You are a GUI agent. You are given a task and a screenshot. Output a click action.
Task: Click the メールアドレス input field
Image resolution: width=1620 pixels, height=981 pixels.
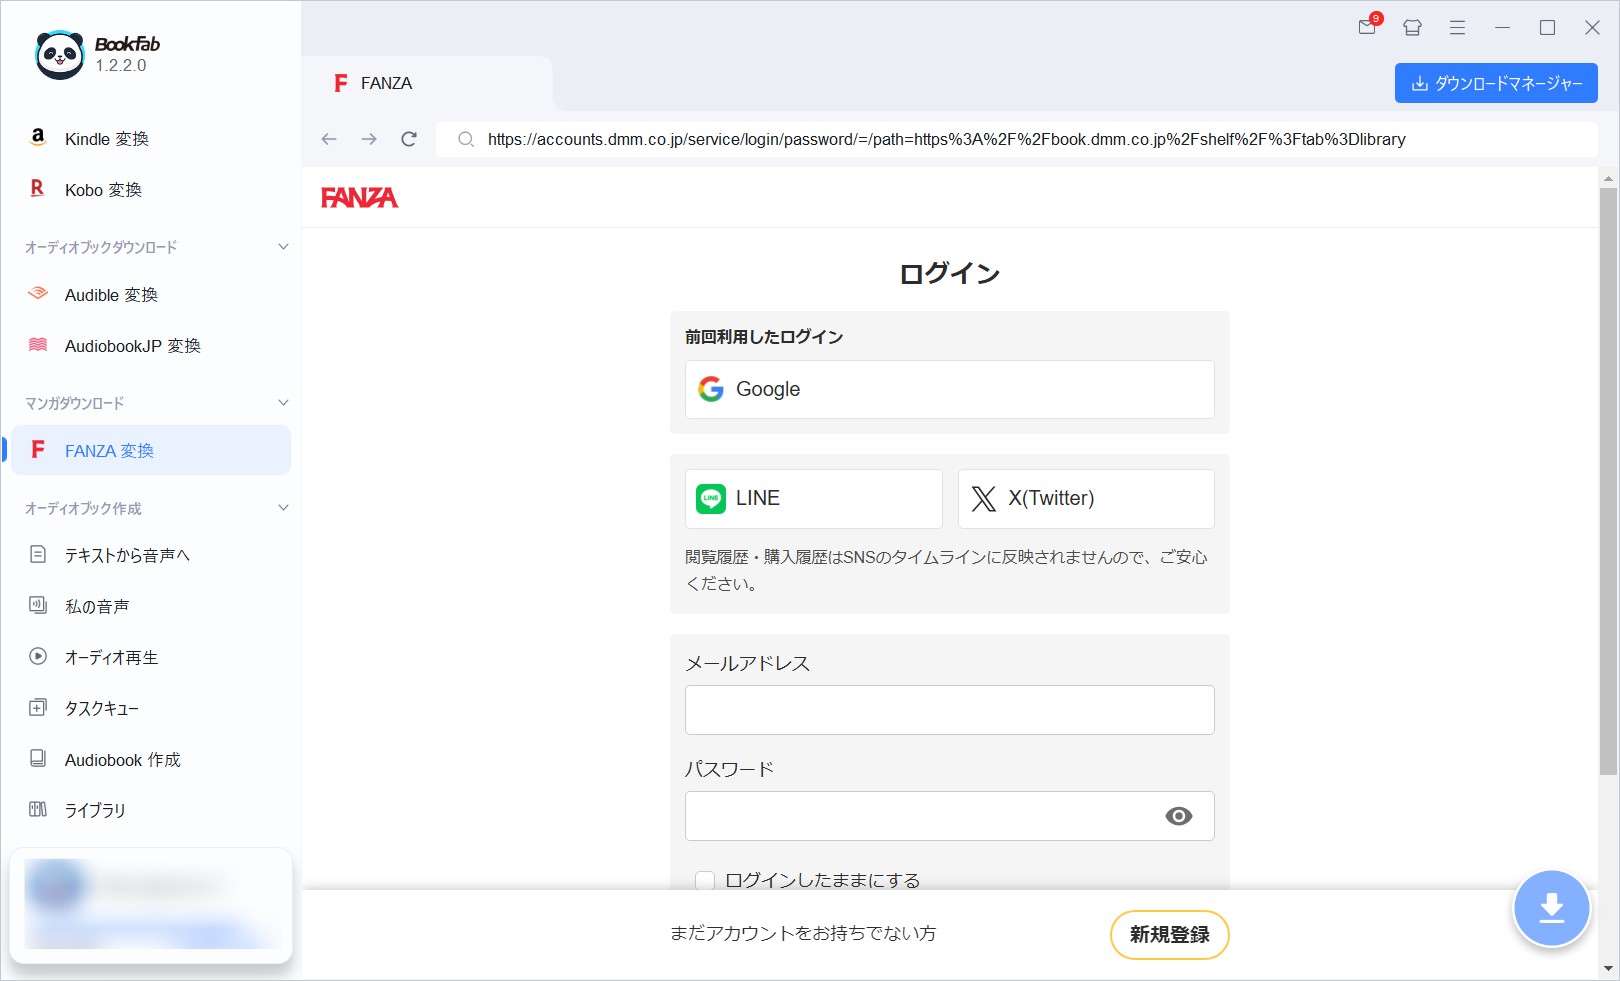(x=949, y=710)
